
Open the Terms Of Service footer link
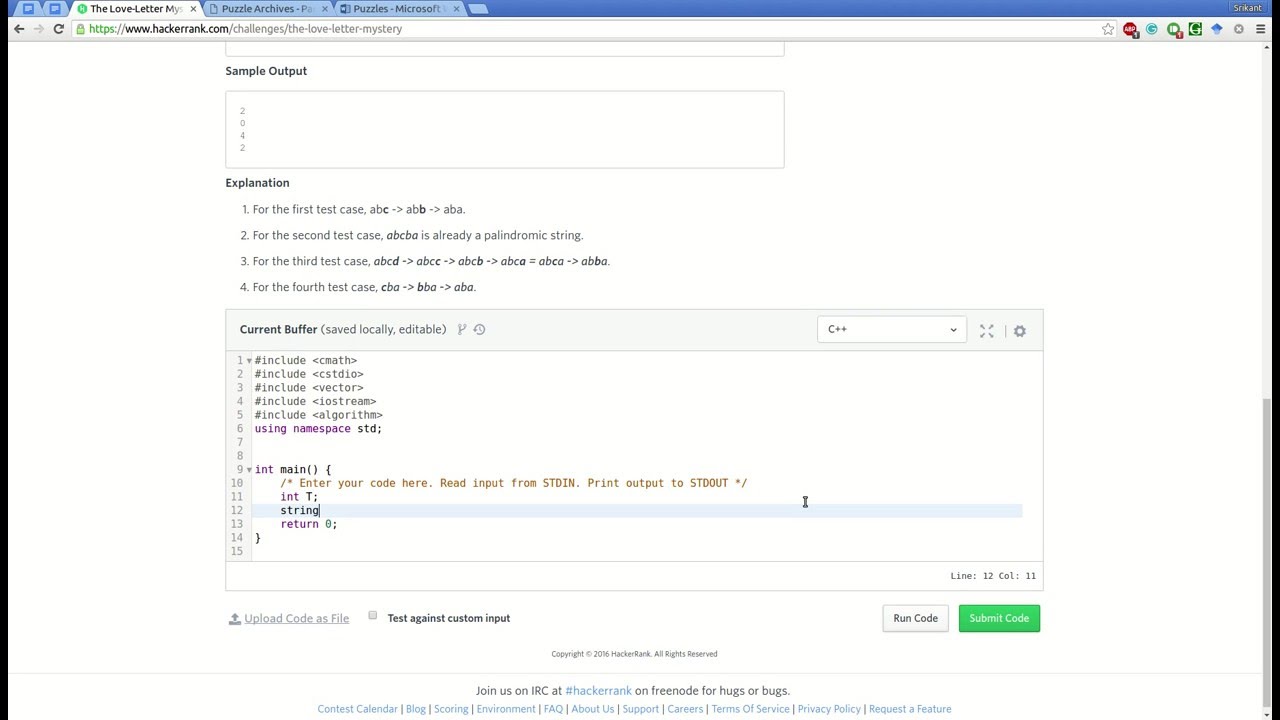[x=751, y=709]
